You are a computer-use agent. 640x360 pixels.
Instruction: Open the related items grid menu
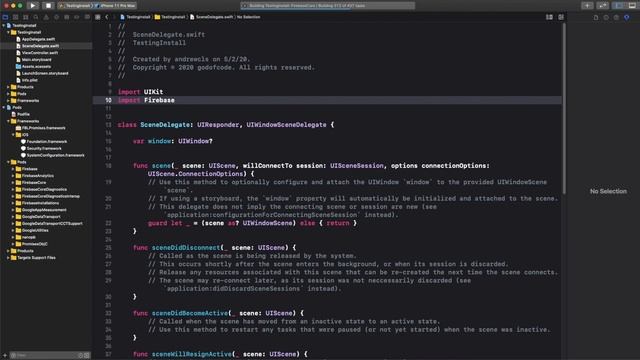98,17
